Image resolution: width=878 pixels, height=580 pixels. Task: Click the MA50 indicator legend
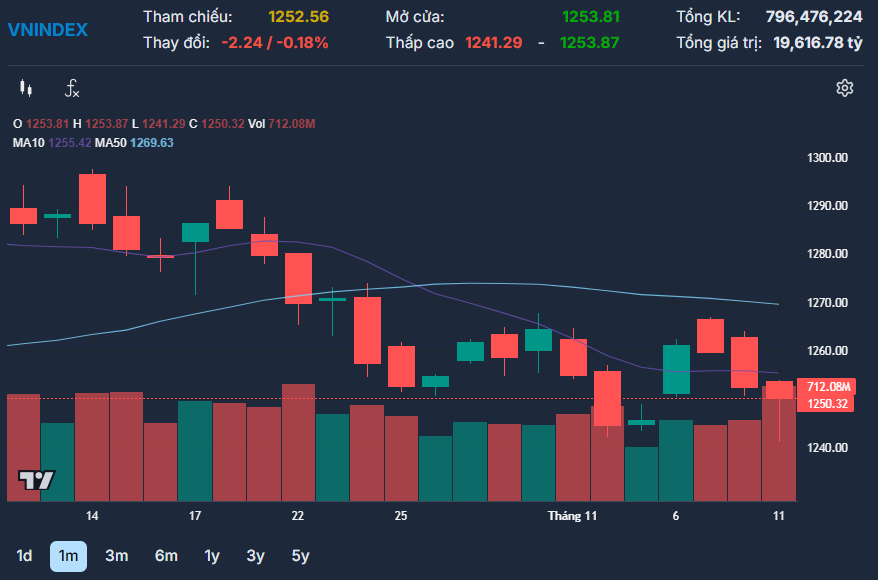134,143
